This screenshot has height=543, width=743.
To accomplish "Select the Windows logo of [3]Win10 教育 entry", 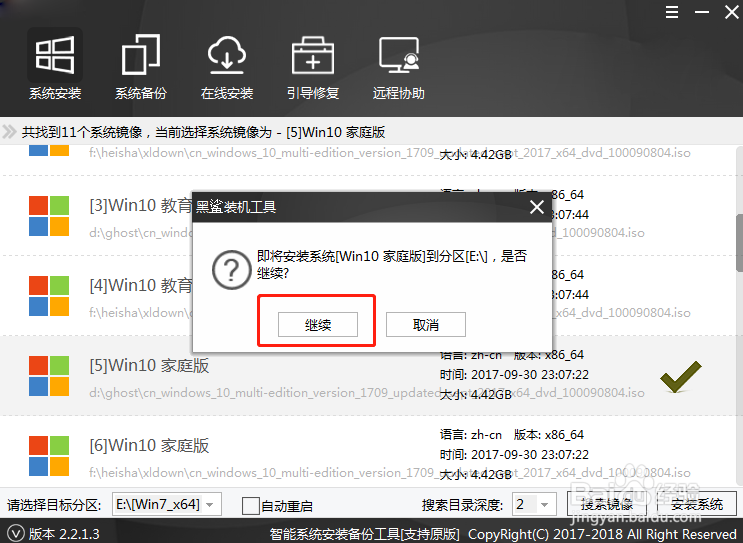I will tap(49, 216).
